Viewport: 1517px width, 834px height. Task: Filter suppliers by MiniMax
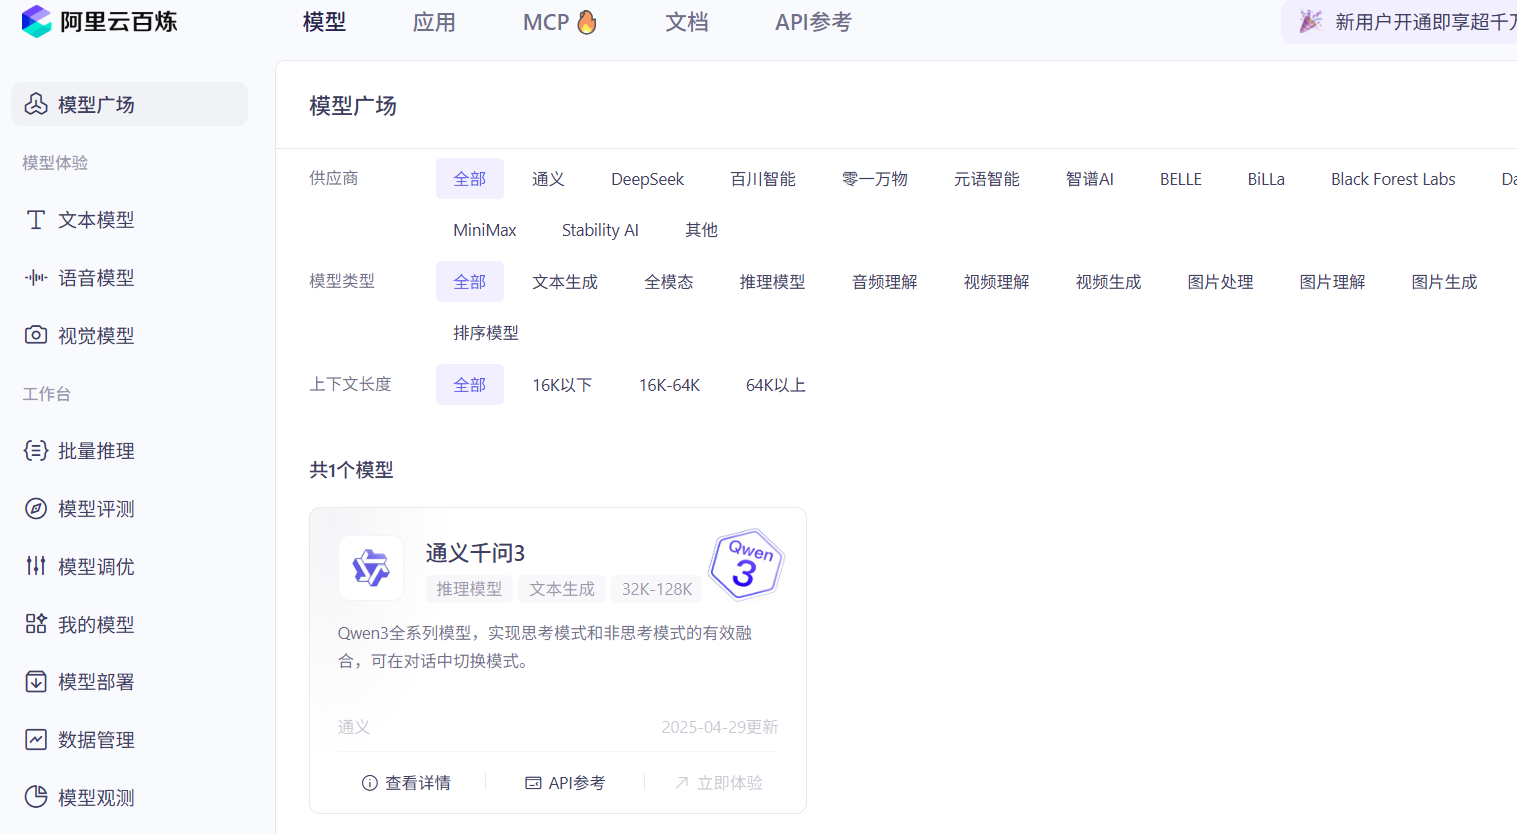[485, 230]
